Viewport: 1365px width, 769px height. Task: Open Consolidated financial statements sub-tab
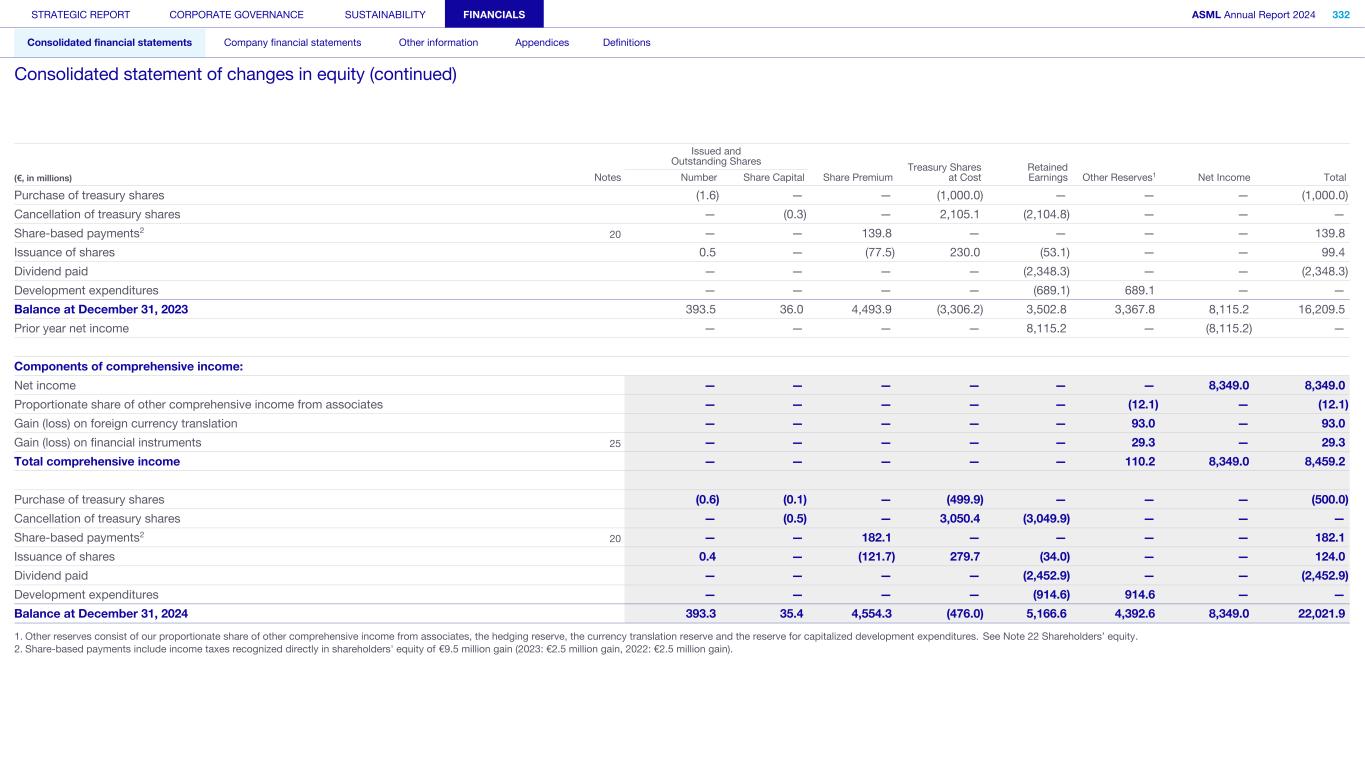pos(109,43)
